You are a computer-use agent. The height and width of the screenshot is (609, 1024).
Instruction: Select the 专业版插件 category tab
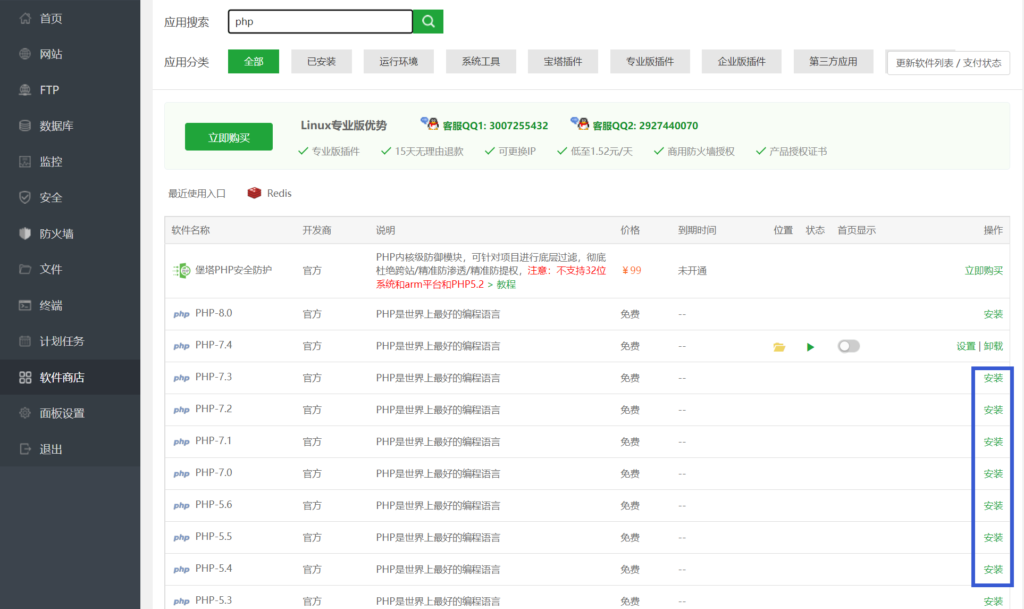coord(650,62)
